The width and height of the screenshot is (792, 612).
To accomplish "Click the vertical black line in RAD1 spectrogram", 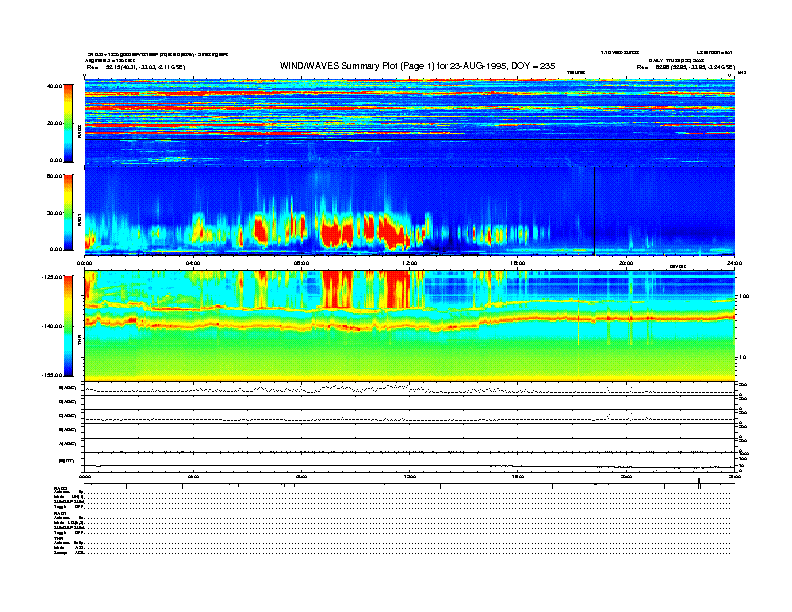I will (x=595, y=212).
